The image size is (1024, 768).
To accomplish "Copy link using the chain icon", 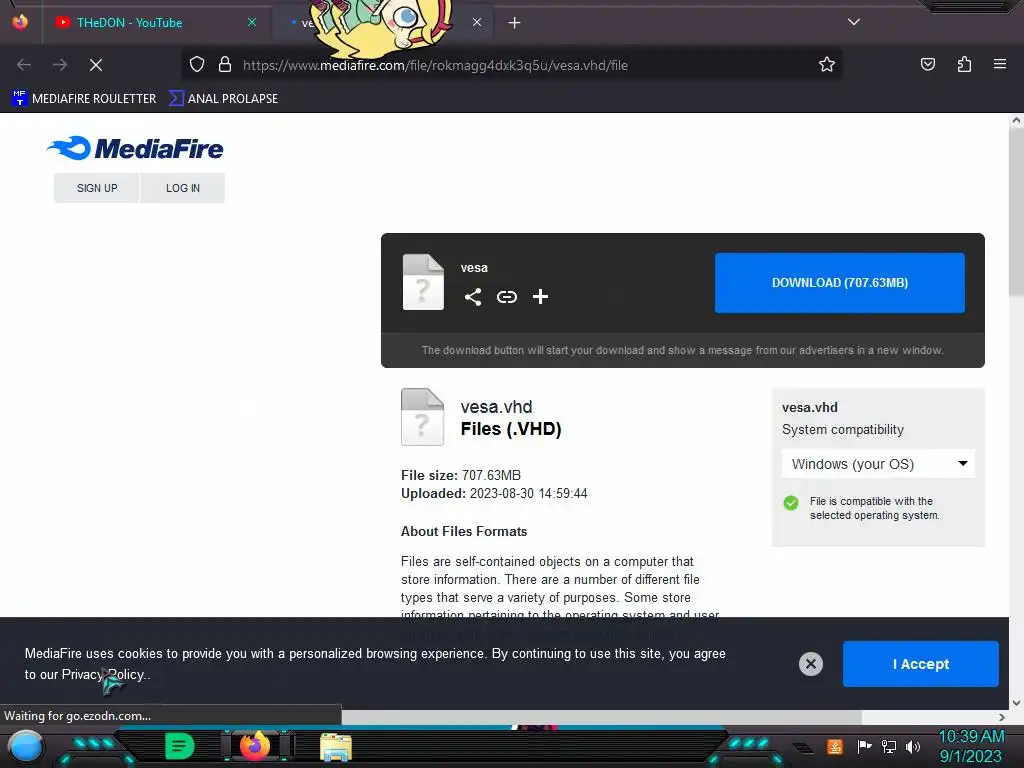I will pyautogui.click(x=507, y=297).
